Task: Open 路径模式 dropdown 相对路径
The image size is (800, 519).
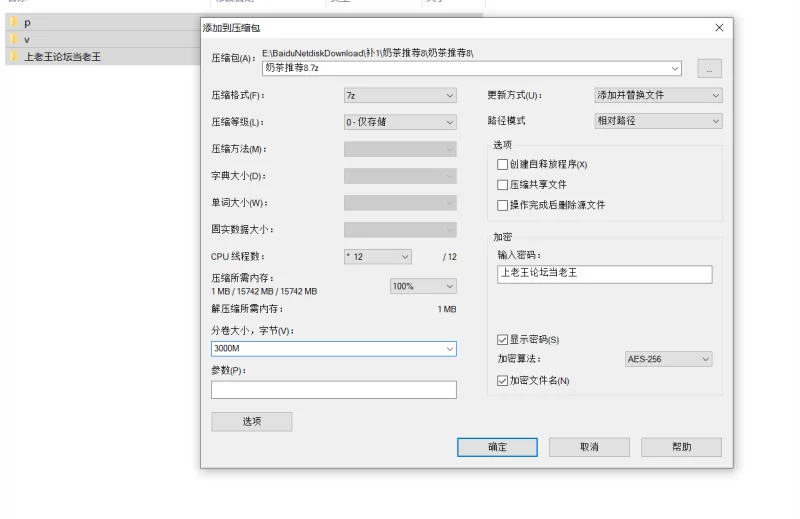Action: [x=658, y=121]
